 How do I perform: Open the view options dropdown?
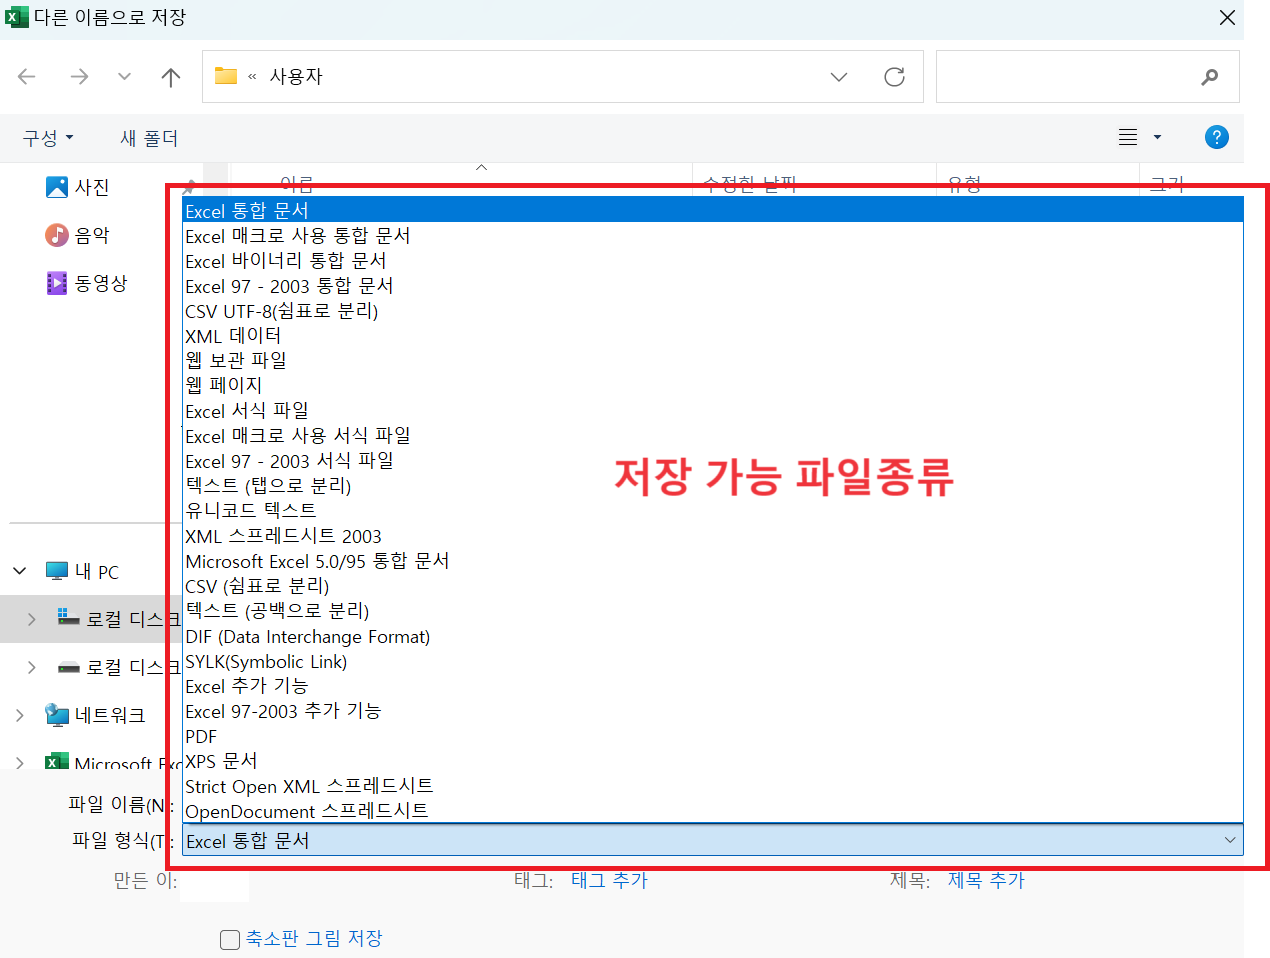[x=1158, y=137]
